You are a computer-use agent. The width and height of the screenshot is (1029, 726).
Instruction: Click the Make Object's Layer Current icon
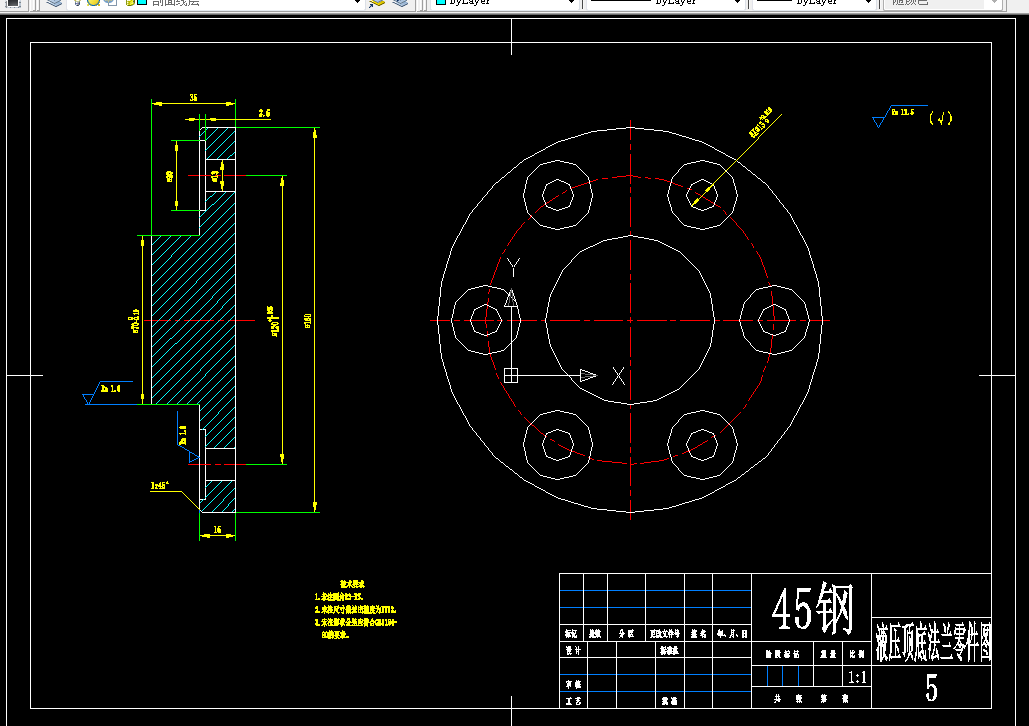[x=377, y=3]
